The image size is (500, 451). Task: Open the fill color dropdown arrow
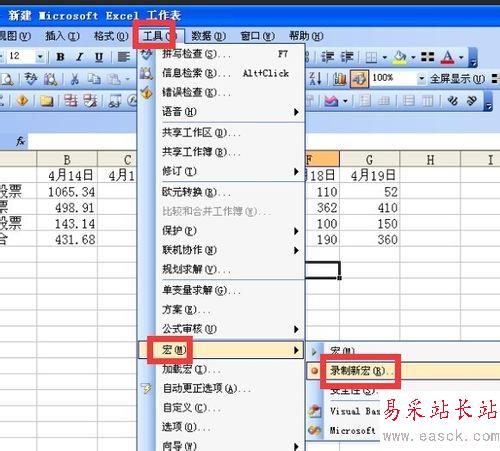click(413, 58)
